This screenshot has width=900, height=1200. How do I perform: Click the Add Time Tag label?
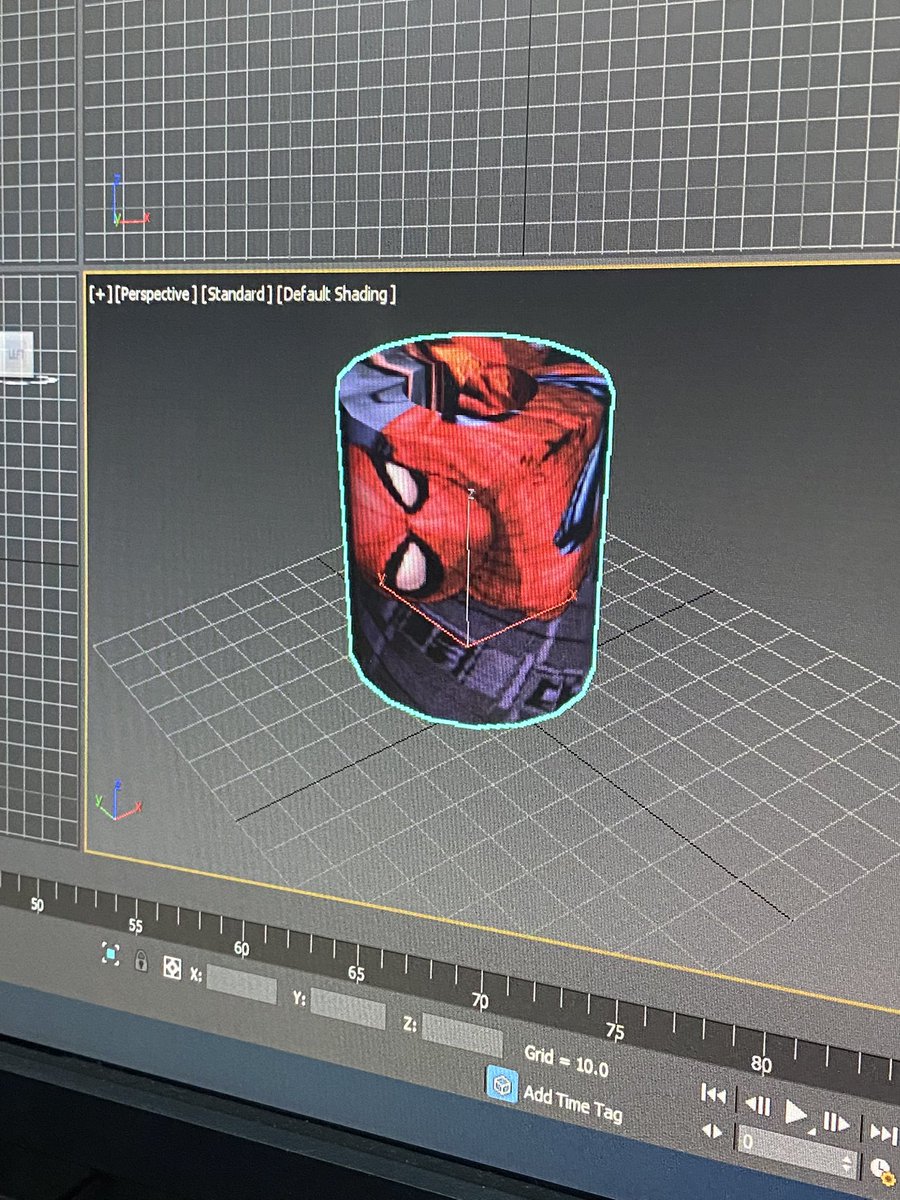click(x=573, y=1103)
